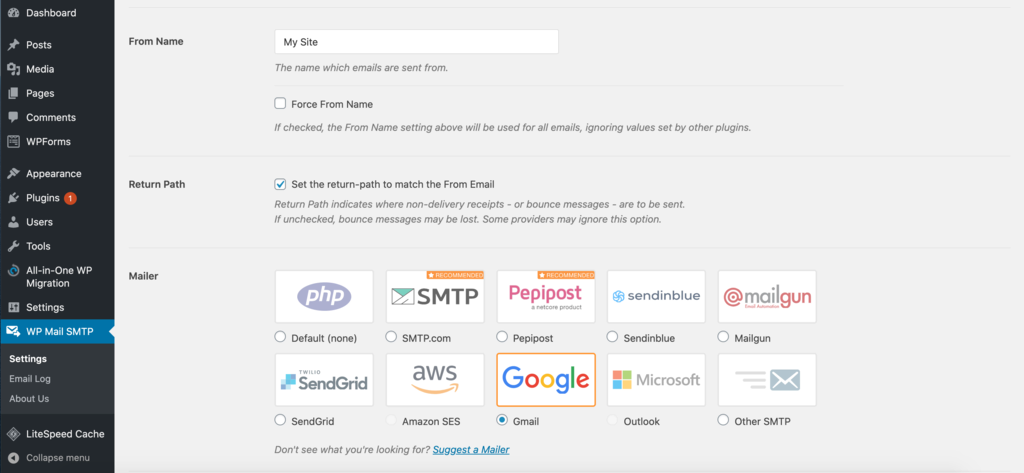Choose the Sendinblue mailer logo
Screen dimensions: 1024x473
tap(656, 296)
